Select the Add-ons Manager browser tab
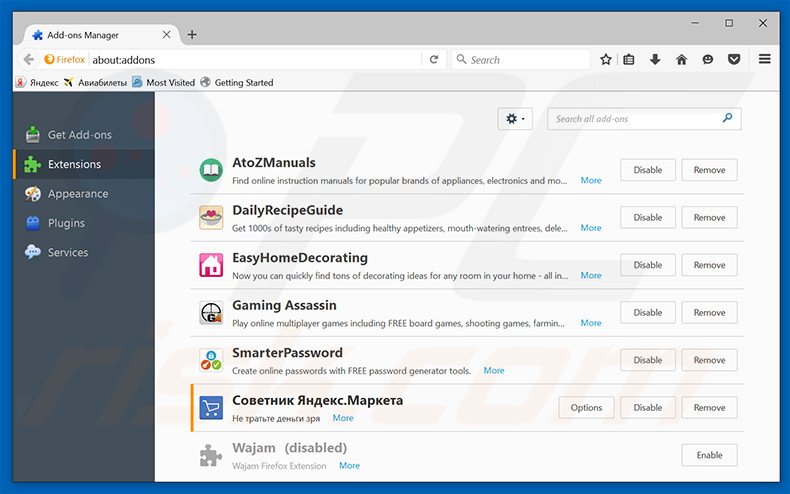The height and width of the screenshot is (494, 790). click(101, 34)
